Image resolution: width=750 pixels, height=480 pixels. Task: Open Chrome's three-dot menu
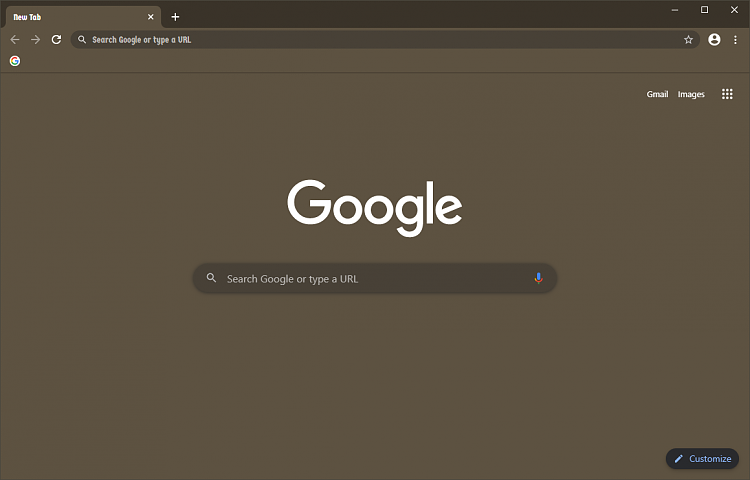coord(735,40)
